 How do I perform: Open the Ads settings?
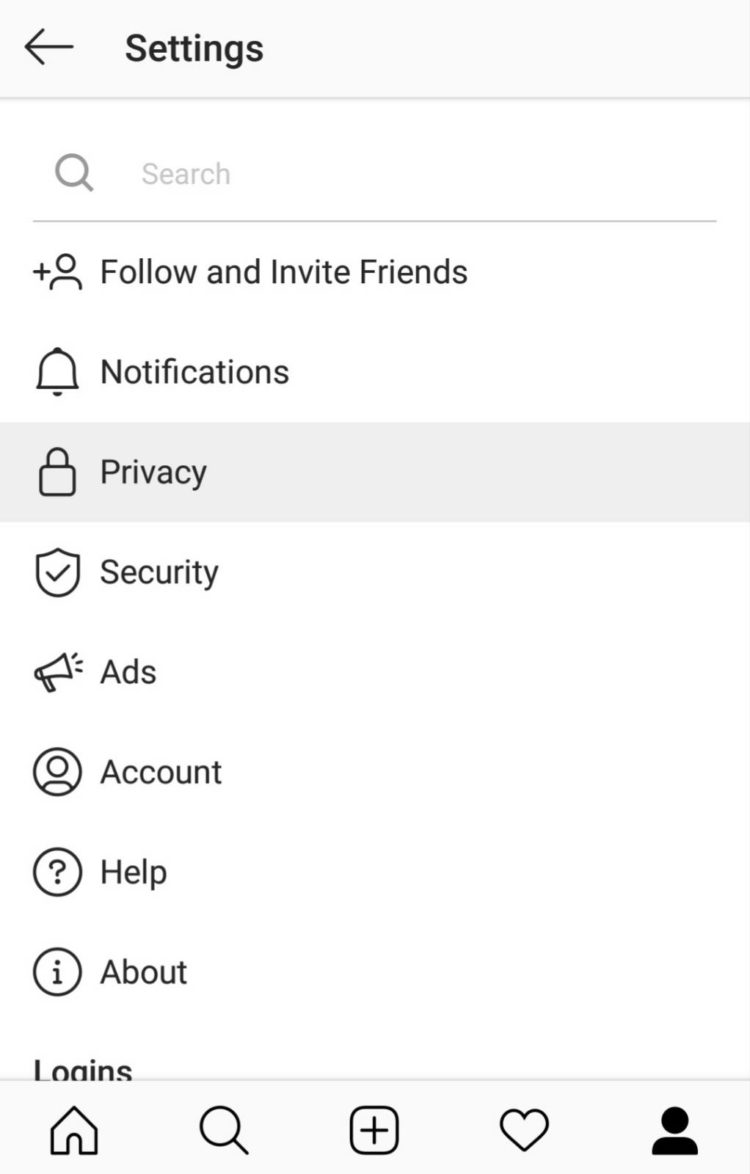(128, 672)
